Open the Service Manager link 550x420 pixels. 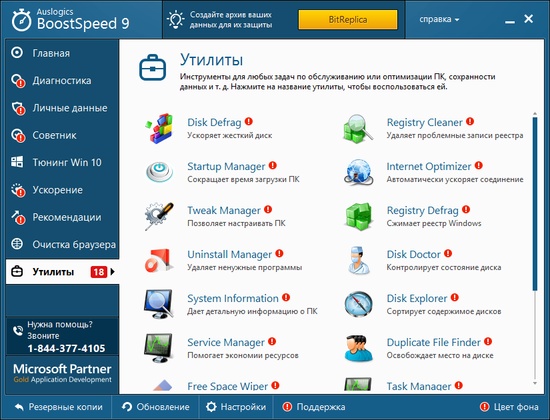pyautogui.click(x=226, y=342)
